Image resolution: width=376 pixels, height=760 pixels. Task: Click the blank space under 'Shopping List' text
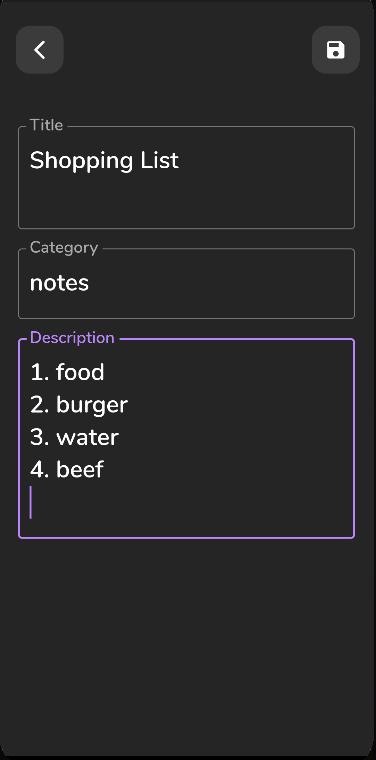click(x=187, y=201)
